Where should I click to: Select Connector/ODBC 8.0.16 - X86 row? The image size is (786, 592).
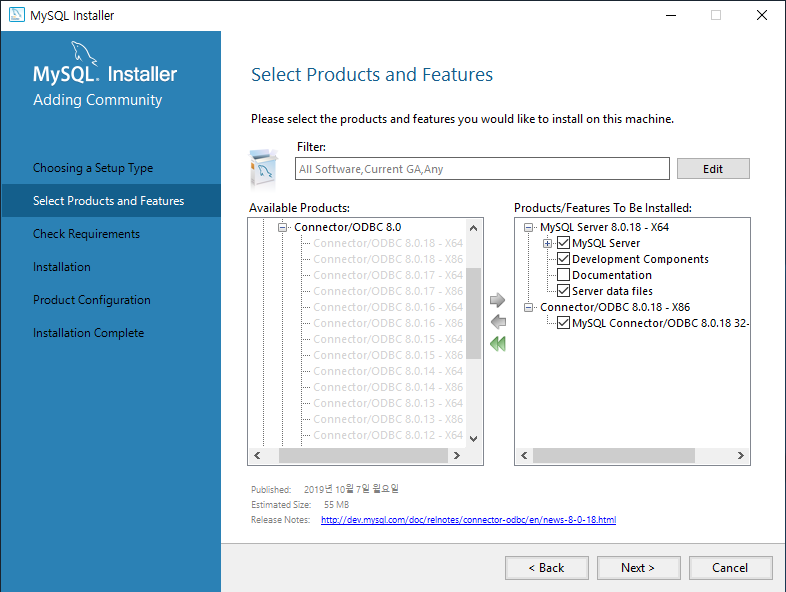click(x=388, y=323)
